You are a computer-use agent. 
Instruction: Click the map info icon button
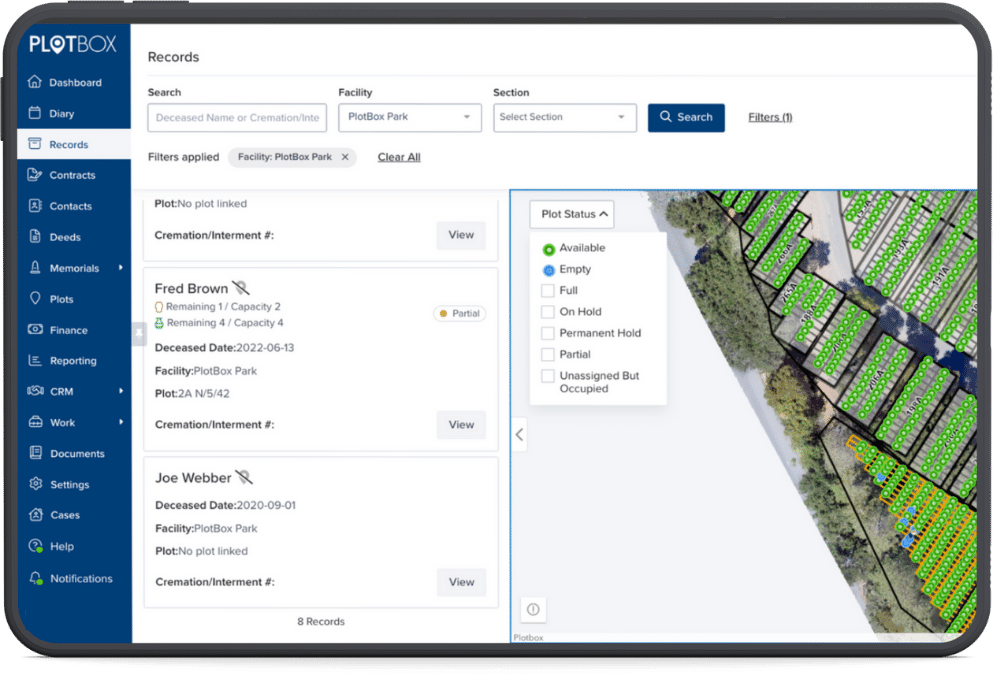click(533, 609)
